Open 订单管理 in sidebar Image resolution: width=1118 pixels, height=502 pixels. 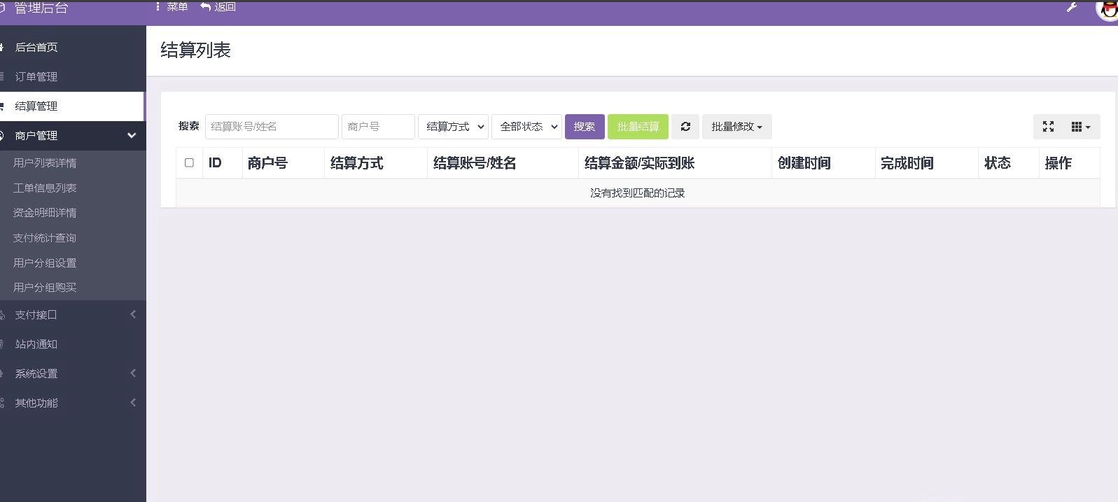click(73, 76)
